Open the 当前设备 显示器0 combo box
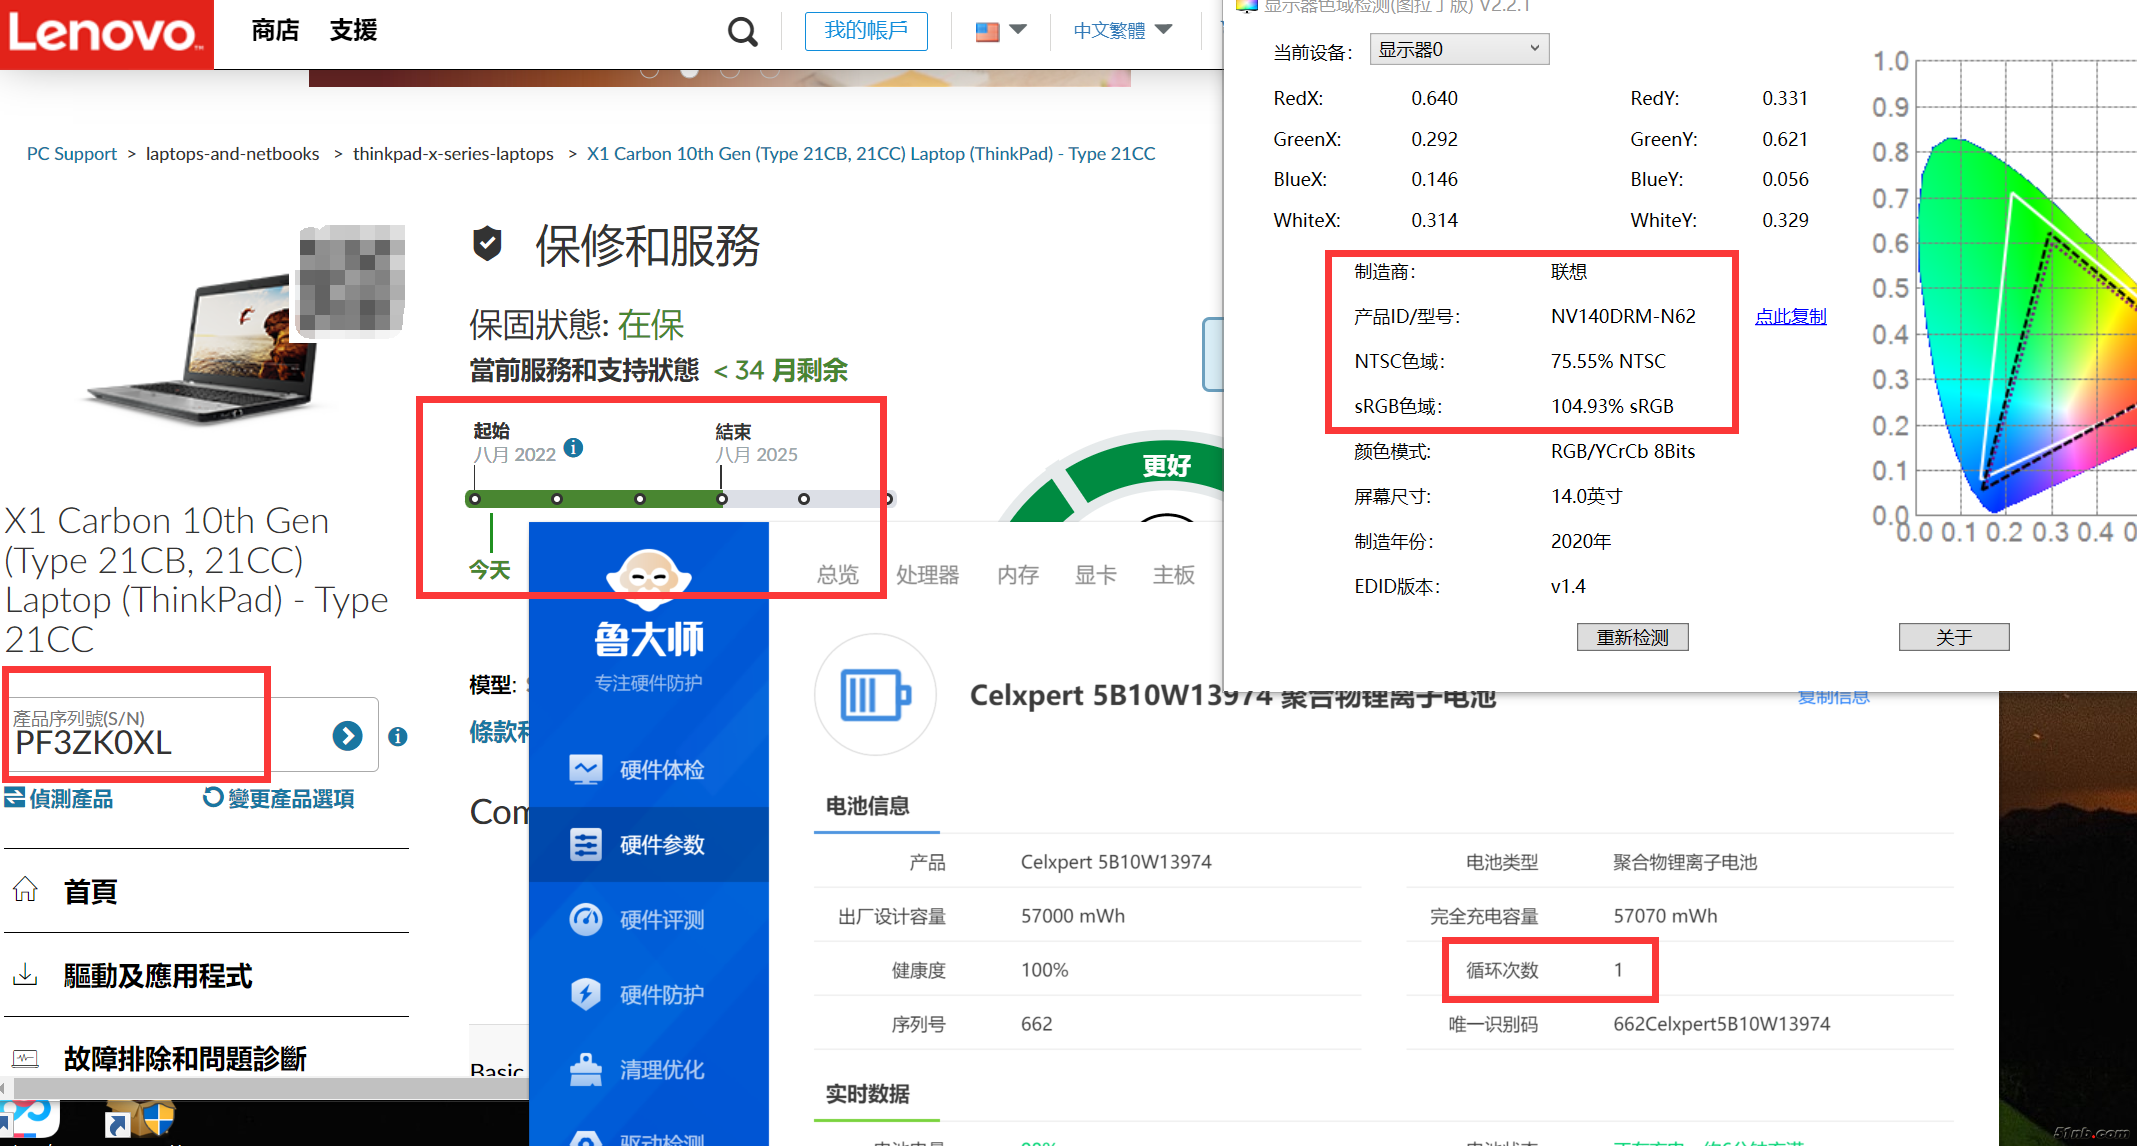Viewport: 2137px width, 1146px height. coord(1458,49)
